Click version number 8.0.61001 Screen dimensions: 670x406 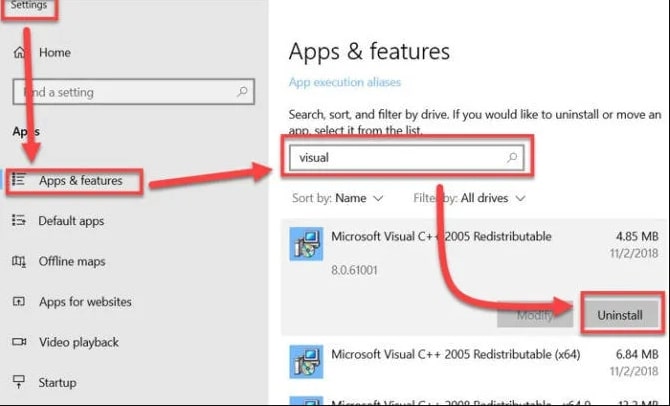[354, 270]
